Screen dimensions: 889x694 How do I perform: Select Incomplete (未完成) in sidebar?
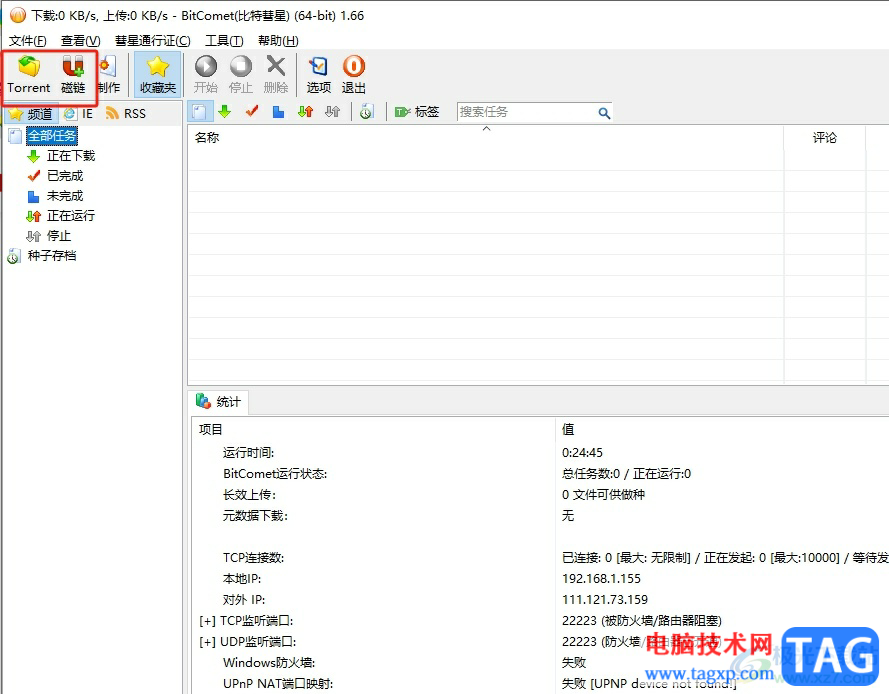(x=64, y=196)
